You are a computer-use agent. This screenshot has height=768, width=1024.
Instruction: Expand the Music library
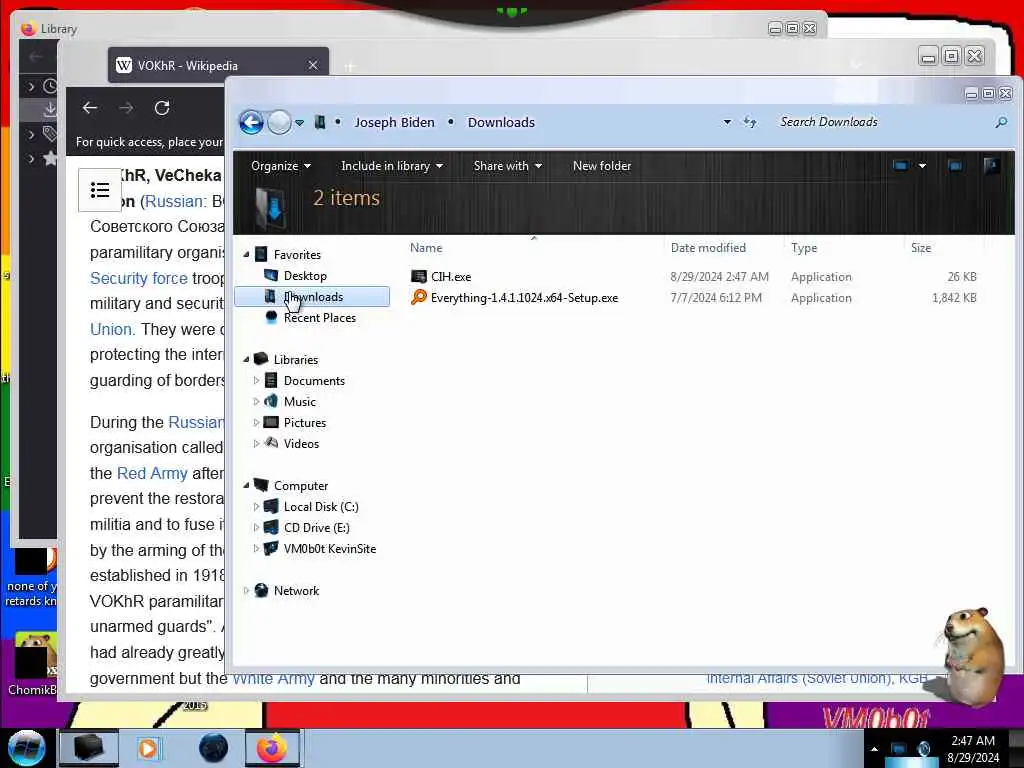tap(256, 401)
